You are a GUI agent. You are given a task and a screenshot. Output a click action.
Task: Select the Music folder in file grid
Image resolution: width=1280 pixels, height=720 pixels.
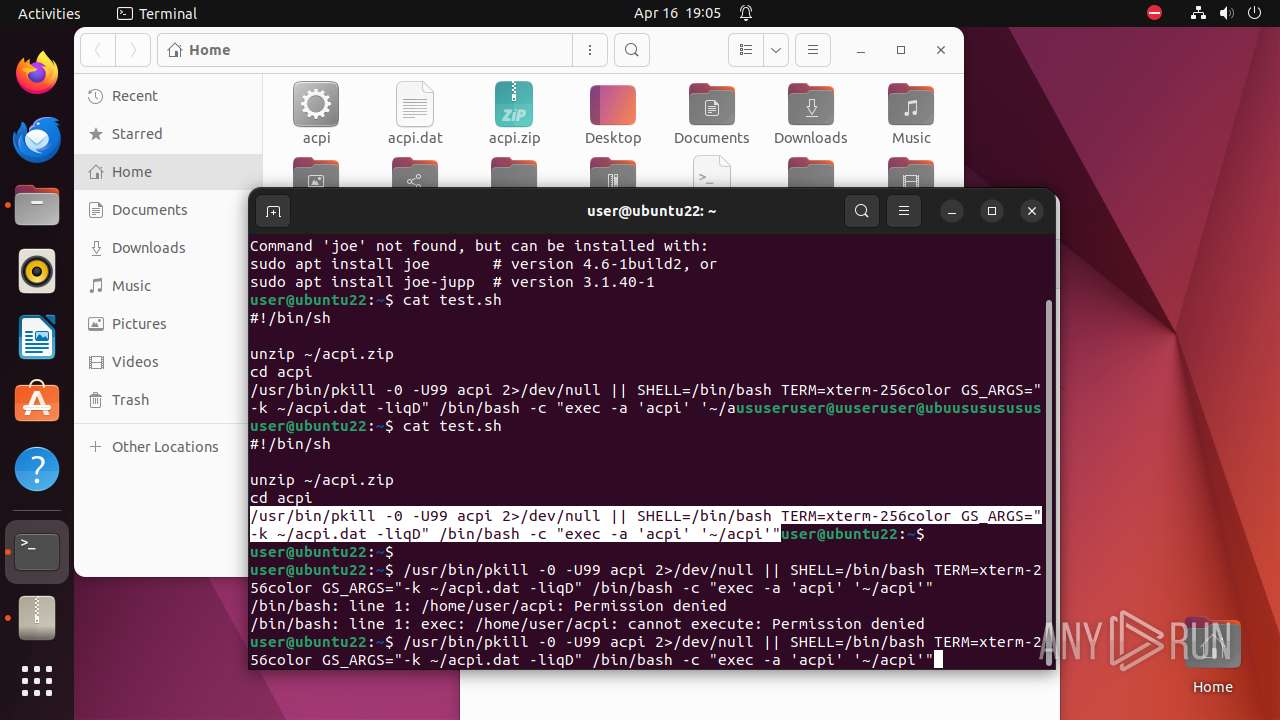(x=911, y=113)
